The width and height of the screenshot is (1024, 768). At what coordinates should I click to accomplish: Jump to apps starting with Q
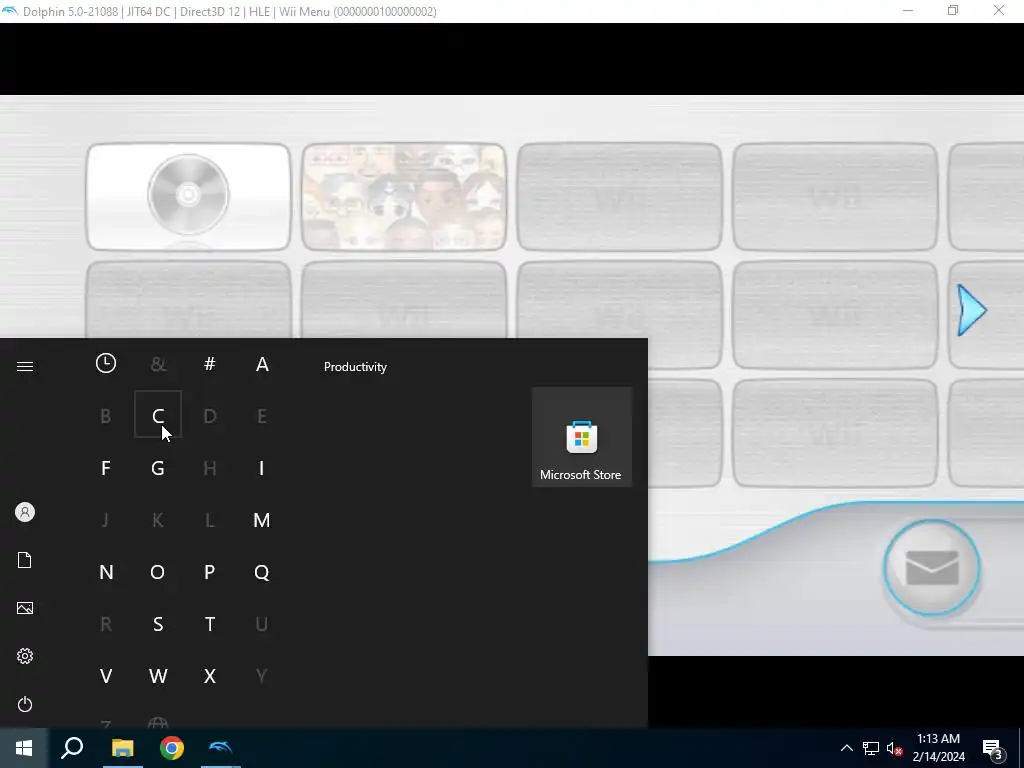click(x=262, y=572)
